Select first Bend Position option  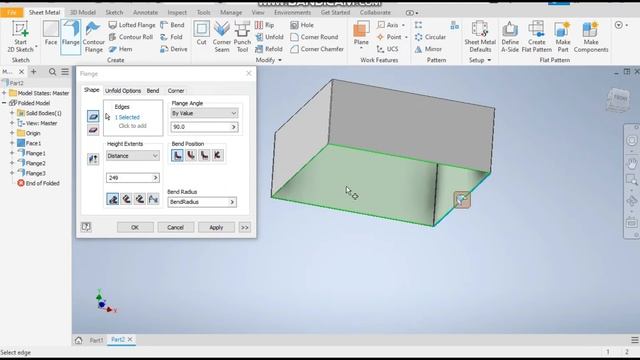(x=177, y=155)
